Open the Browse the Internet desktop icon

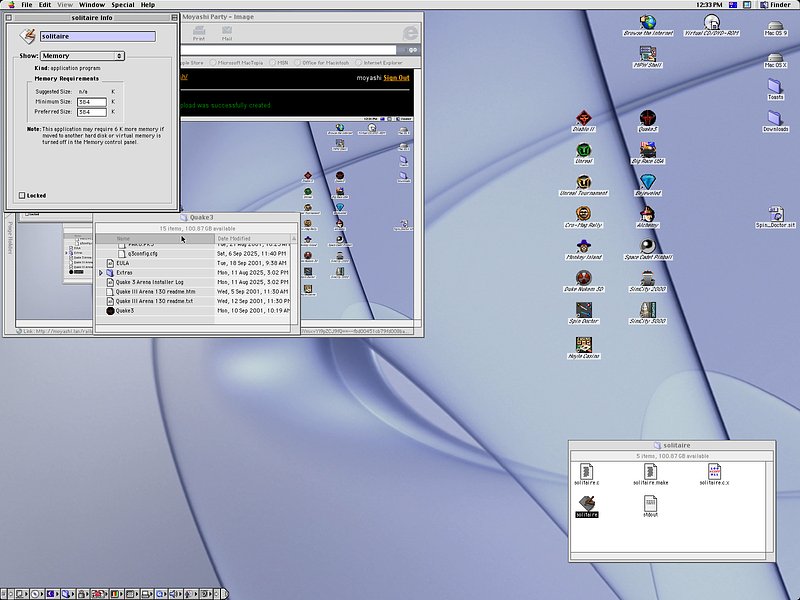click(x=648, y=23)
